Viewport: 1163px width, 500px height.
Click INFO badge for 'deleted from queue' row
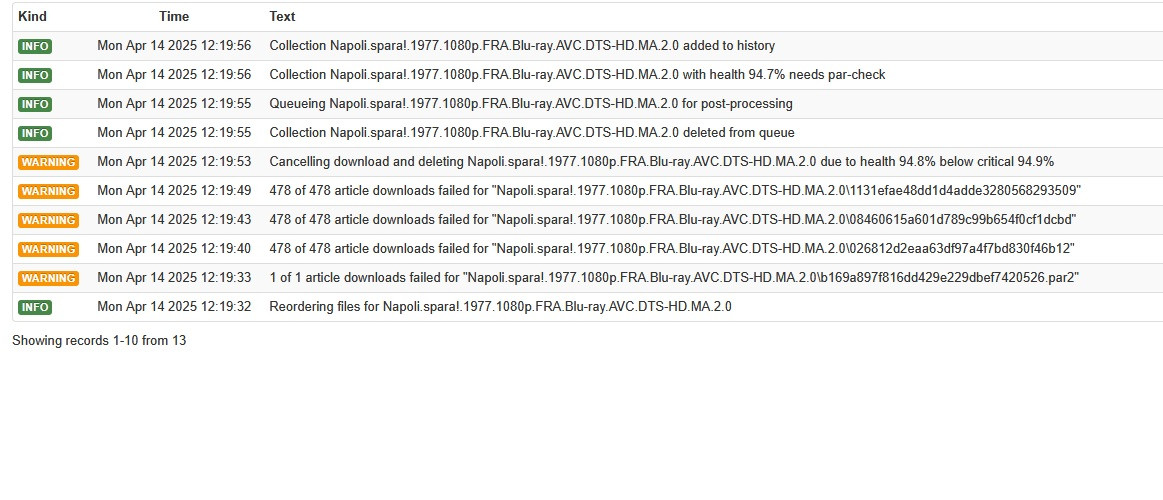[x=35, y=133]
